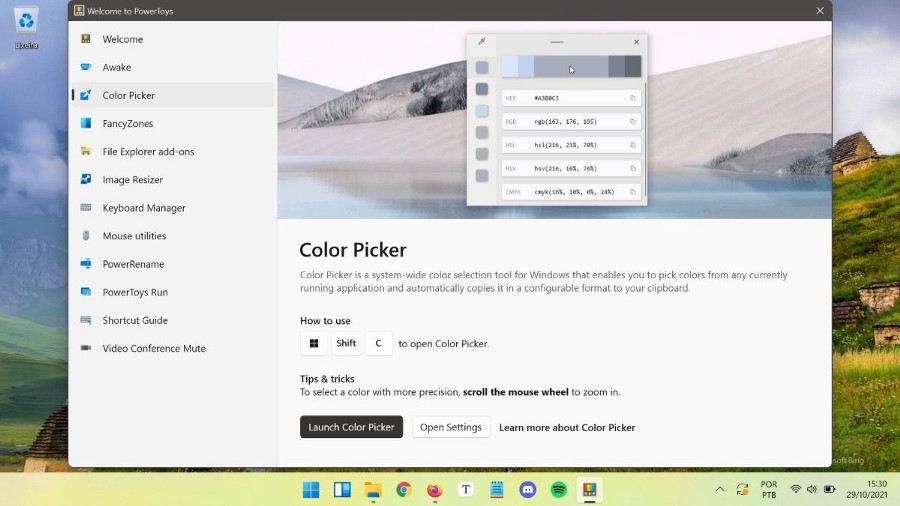Open Widgets from the taskbar
The height and width of the screenshot is (506, 900).
[342, 489]
